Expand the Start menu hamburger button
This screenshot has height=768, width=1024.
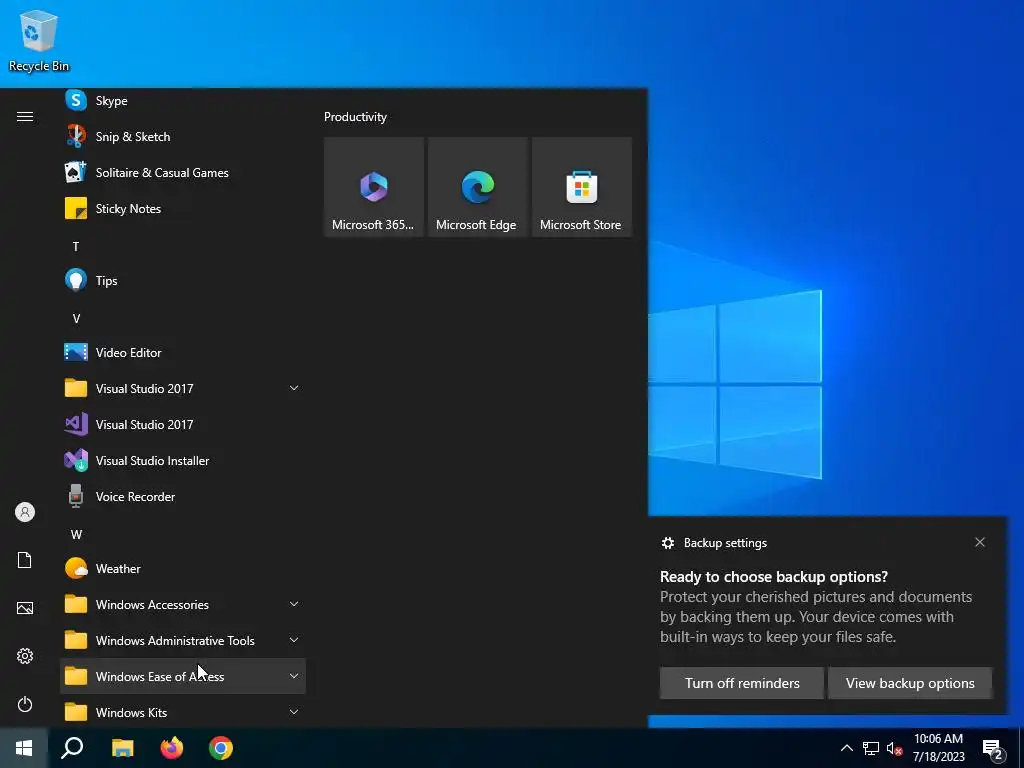(25, 116)
